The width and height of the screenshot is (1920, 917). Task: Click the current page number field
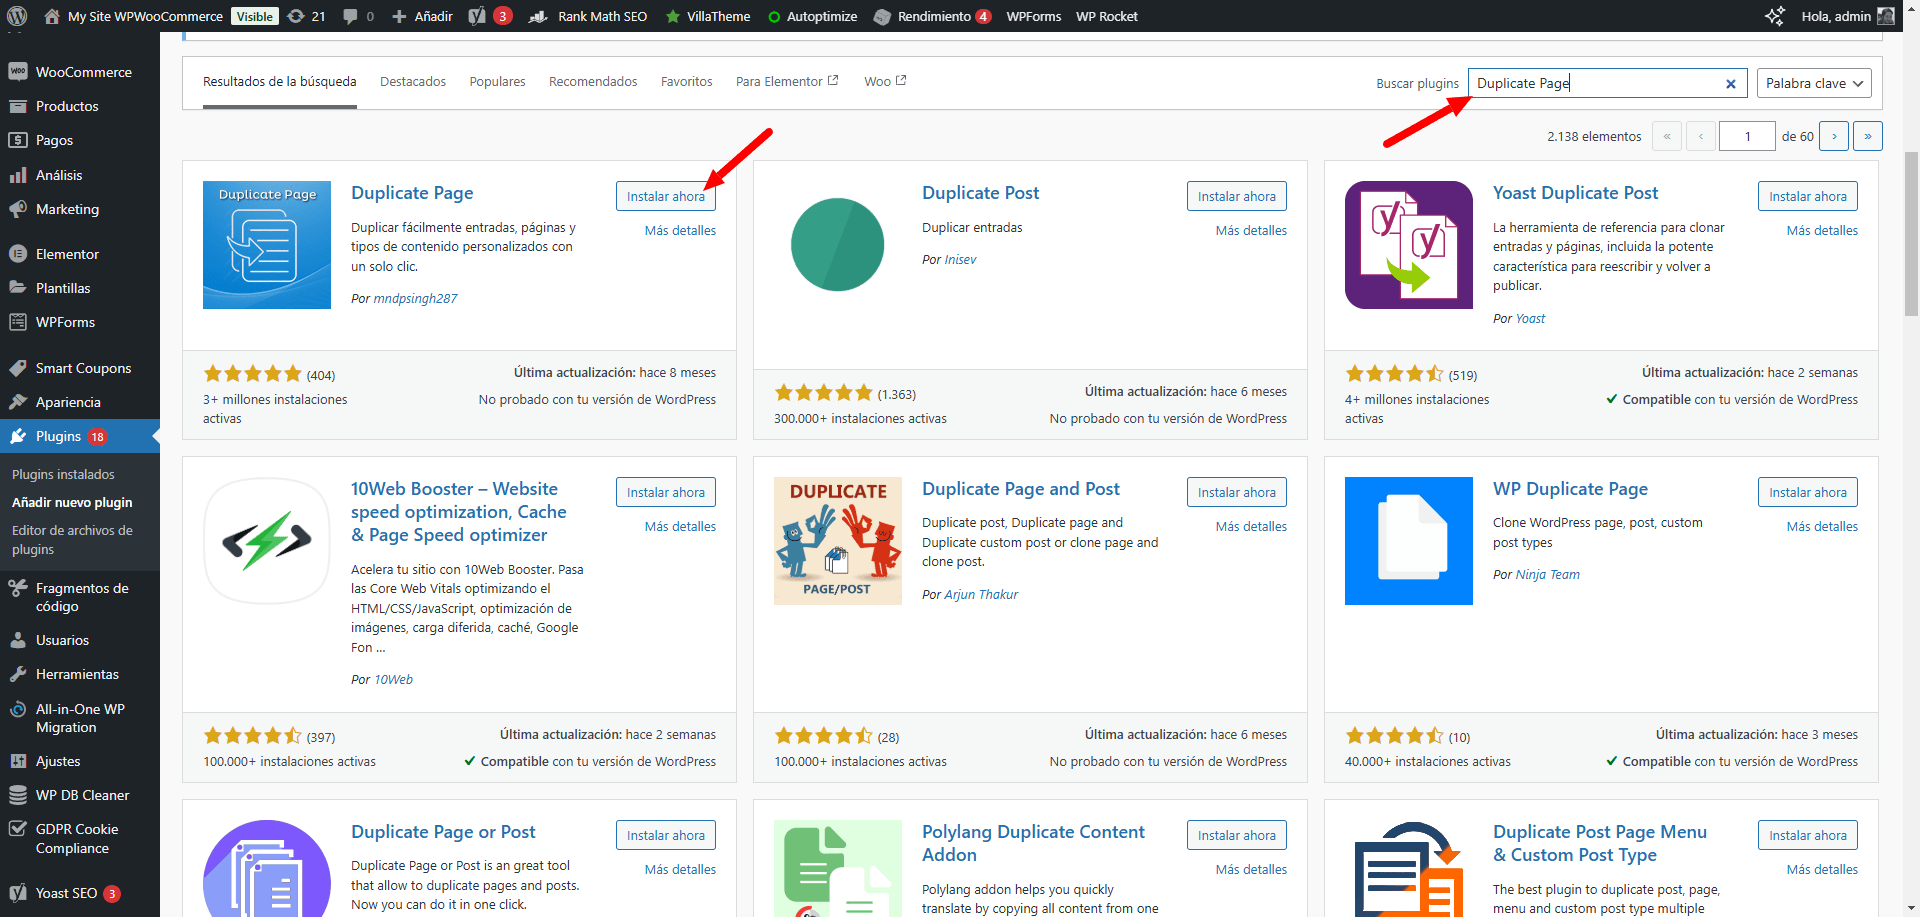tap(1746, 136)
